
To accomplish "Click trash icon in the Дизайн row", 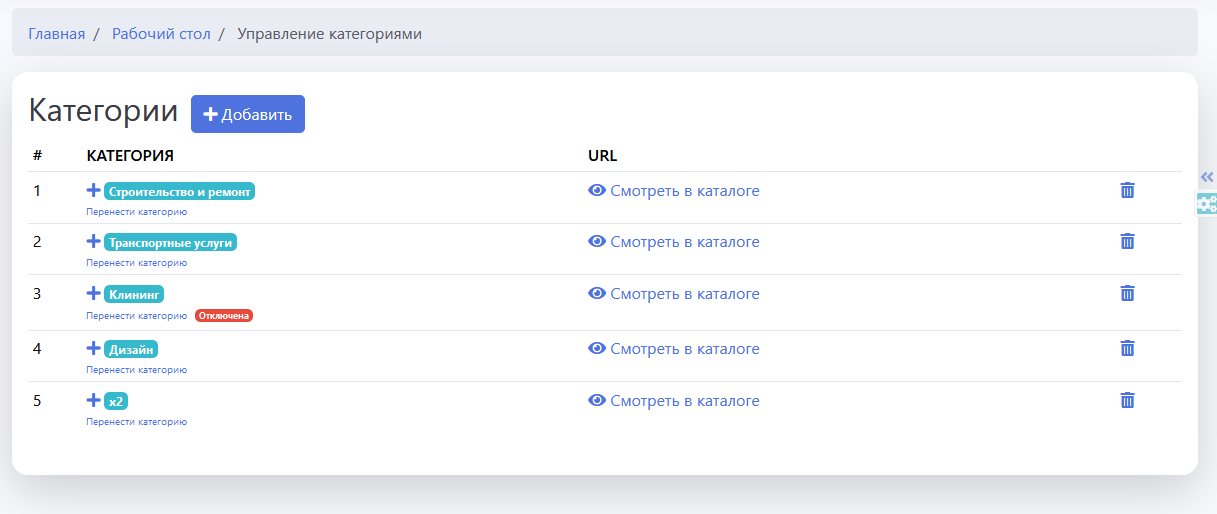I will point(1127,348).
